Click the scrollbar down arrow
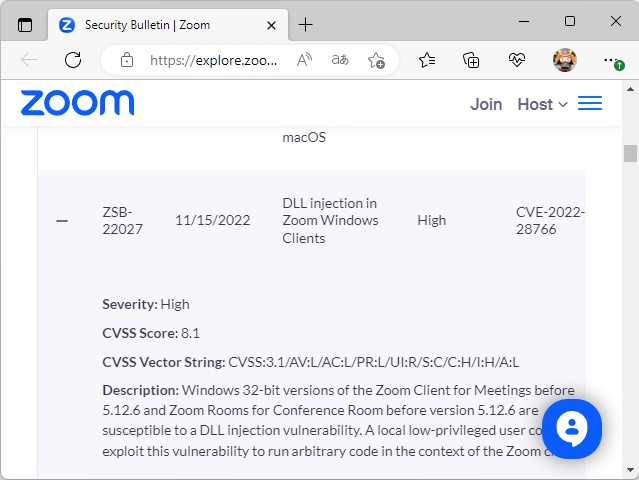The width and height of the screenshot is (639, 480). tap(630, 470)
